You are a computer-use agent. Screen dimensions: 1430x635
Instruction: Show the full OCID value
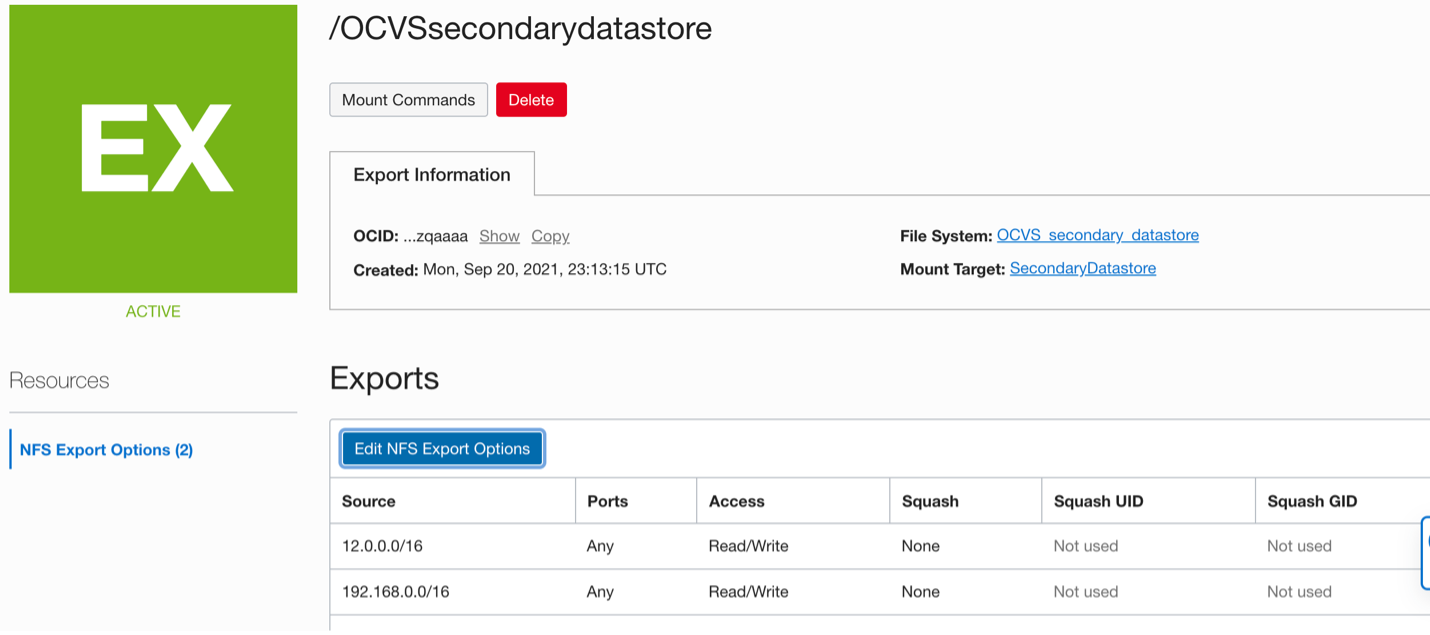point(499,236)
